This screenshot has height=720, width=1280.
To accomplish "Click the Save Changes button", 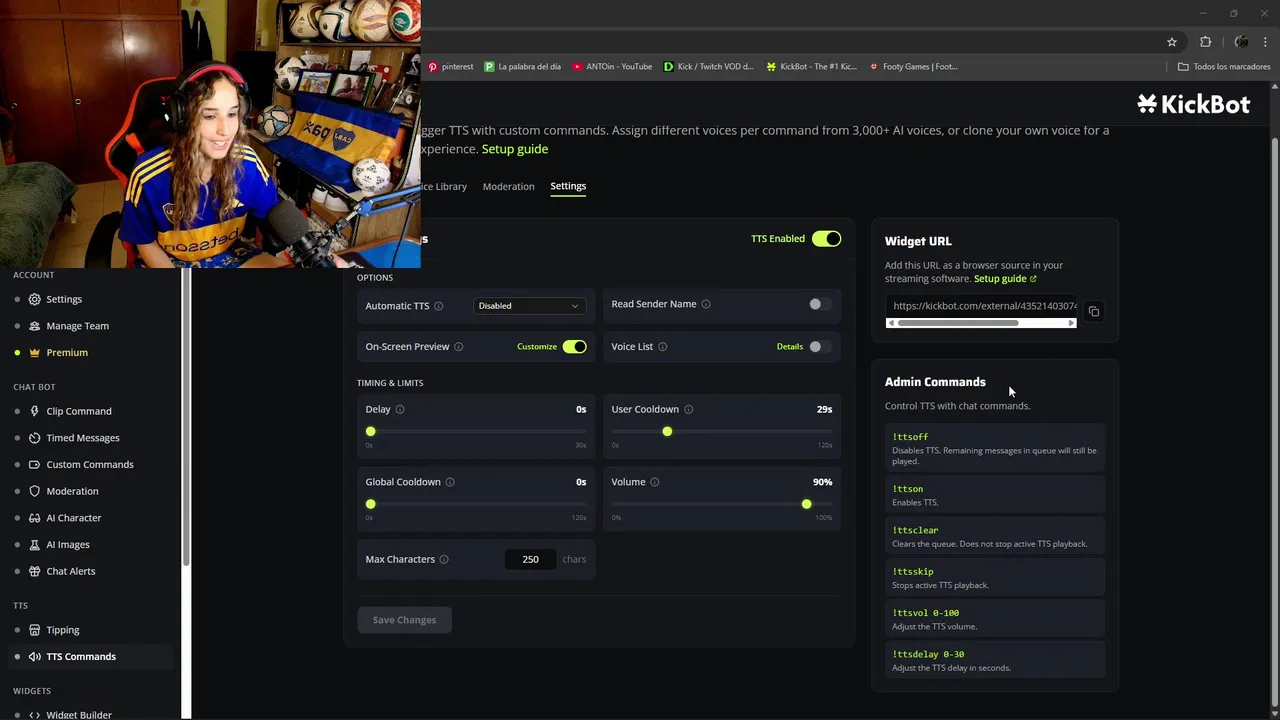I will [x=404, y=620].
